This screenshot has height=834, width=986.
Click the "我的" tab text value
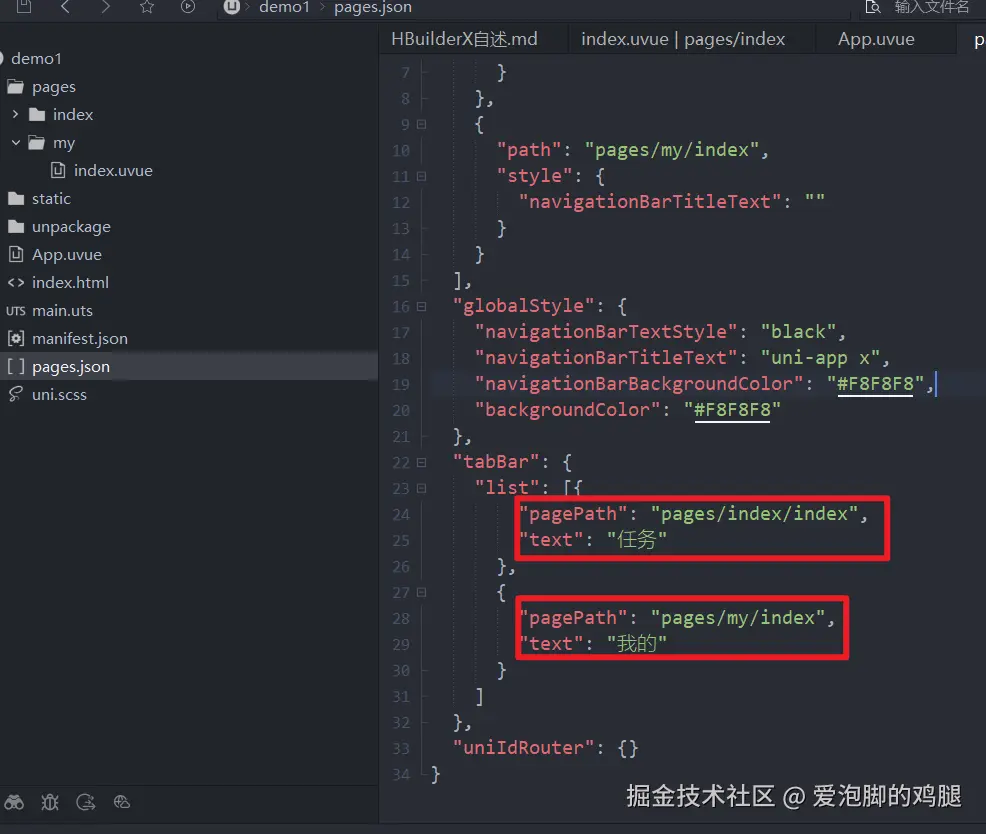636,643
